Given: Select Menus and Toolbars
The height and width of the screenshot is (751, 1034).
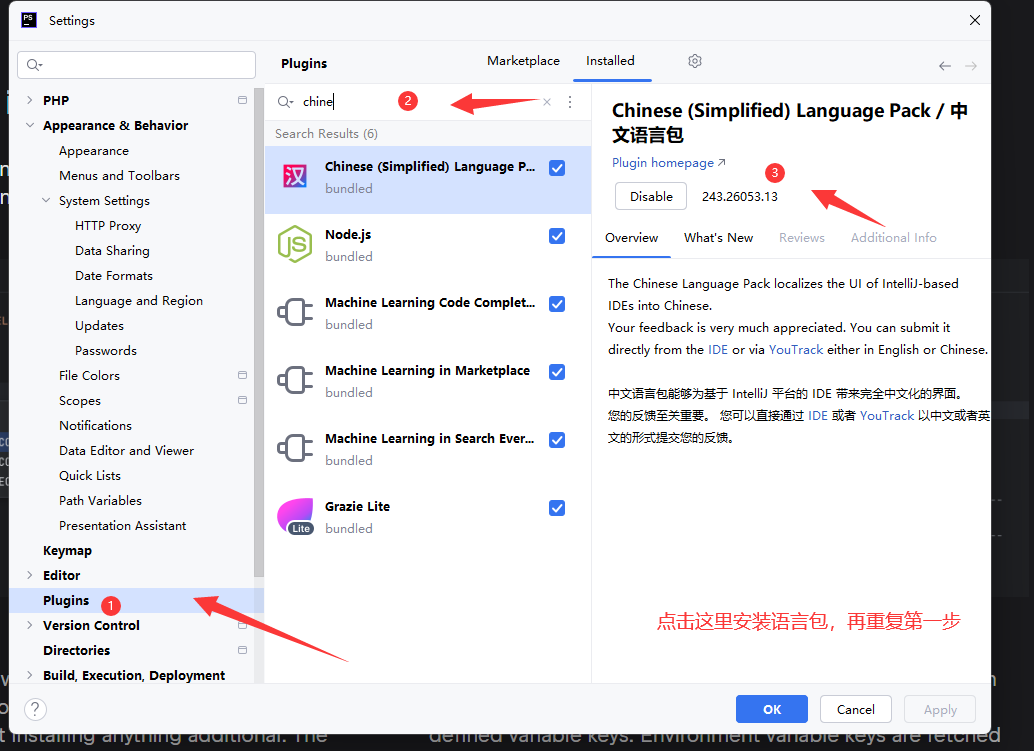Looking at the screenshot, I should [x=119, y=175].
